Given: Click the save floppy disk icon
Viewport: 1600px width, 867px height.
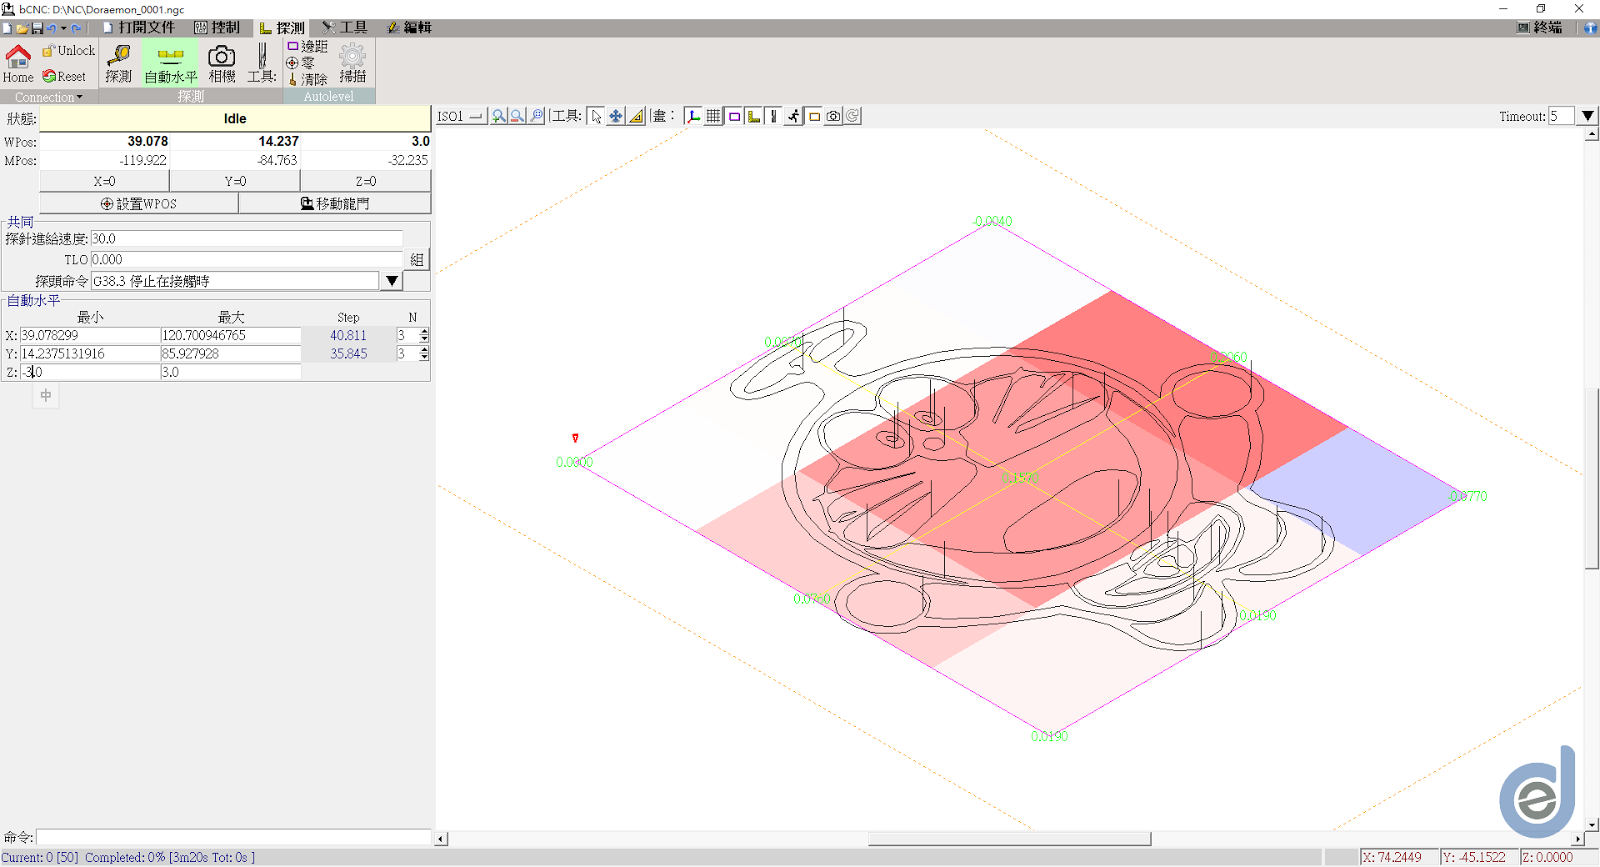Looking at the screenshot, I should coord(37,28).
